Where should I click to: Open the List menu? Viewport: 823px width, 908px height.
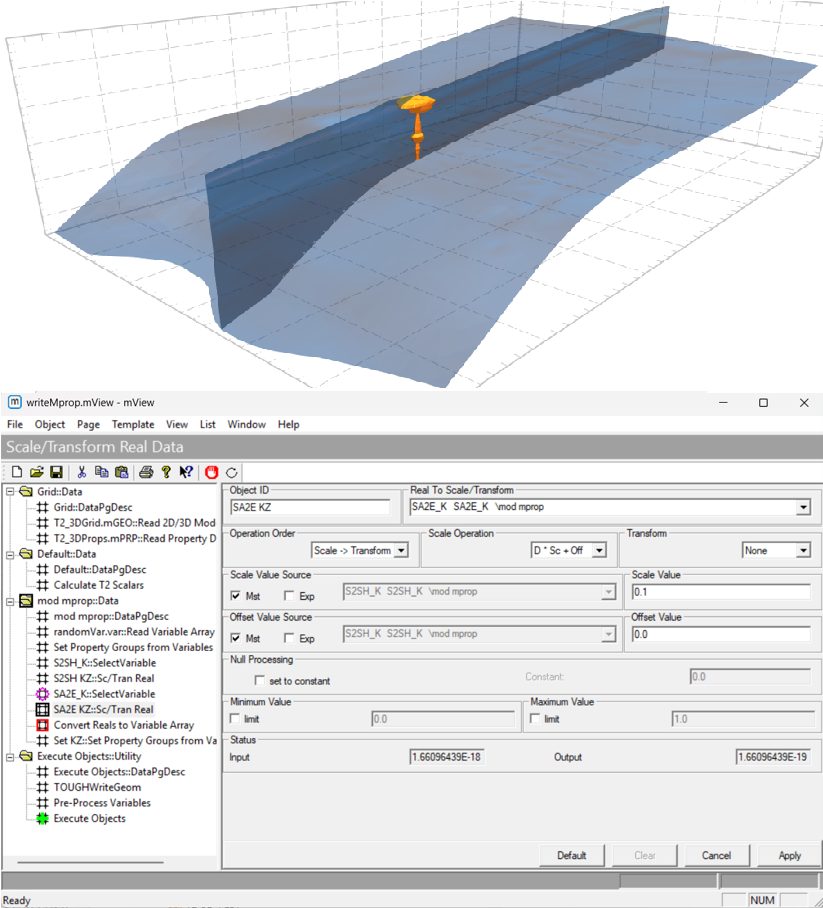[x=207, y=424]
